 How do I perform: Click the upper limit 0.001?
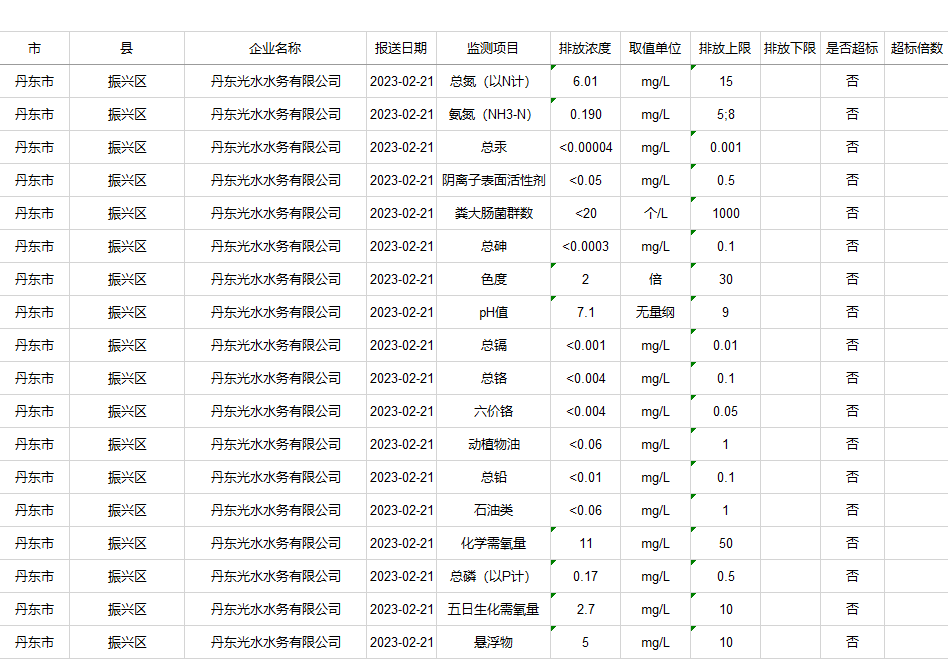tap(725, 147)
